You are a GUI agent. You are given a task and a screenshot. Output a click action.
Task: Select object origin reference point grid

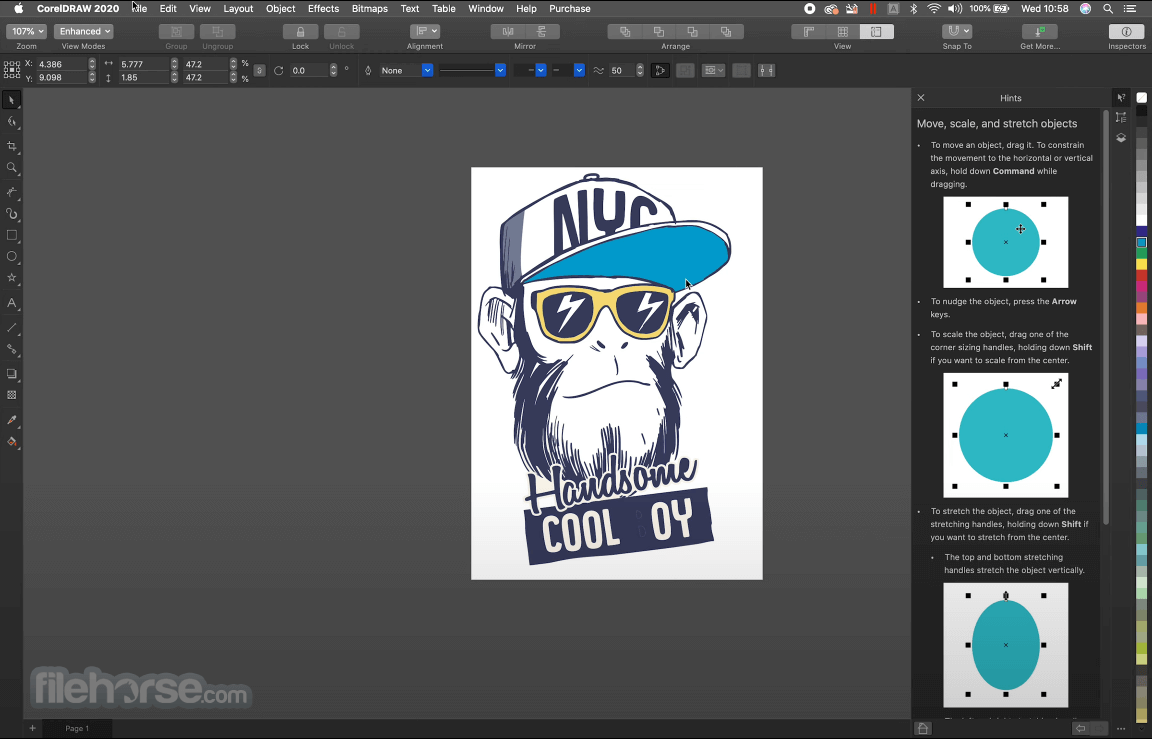(x=12, y=70)
